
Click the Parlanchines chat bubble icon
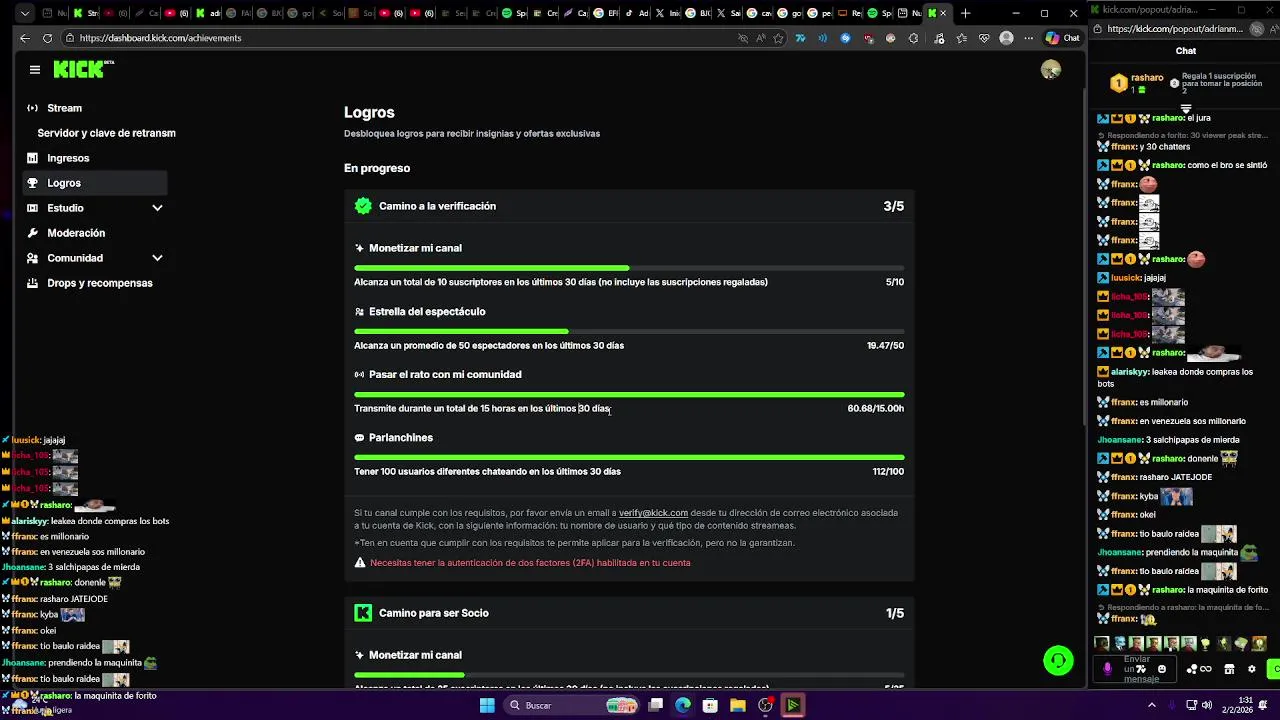pos(359,438)
